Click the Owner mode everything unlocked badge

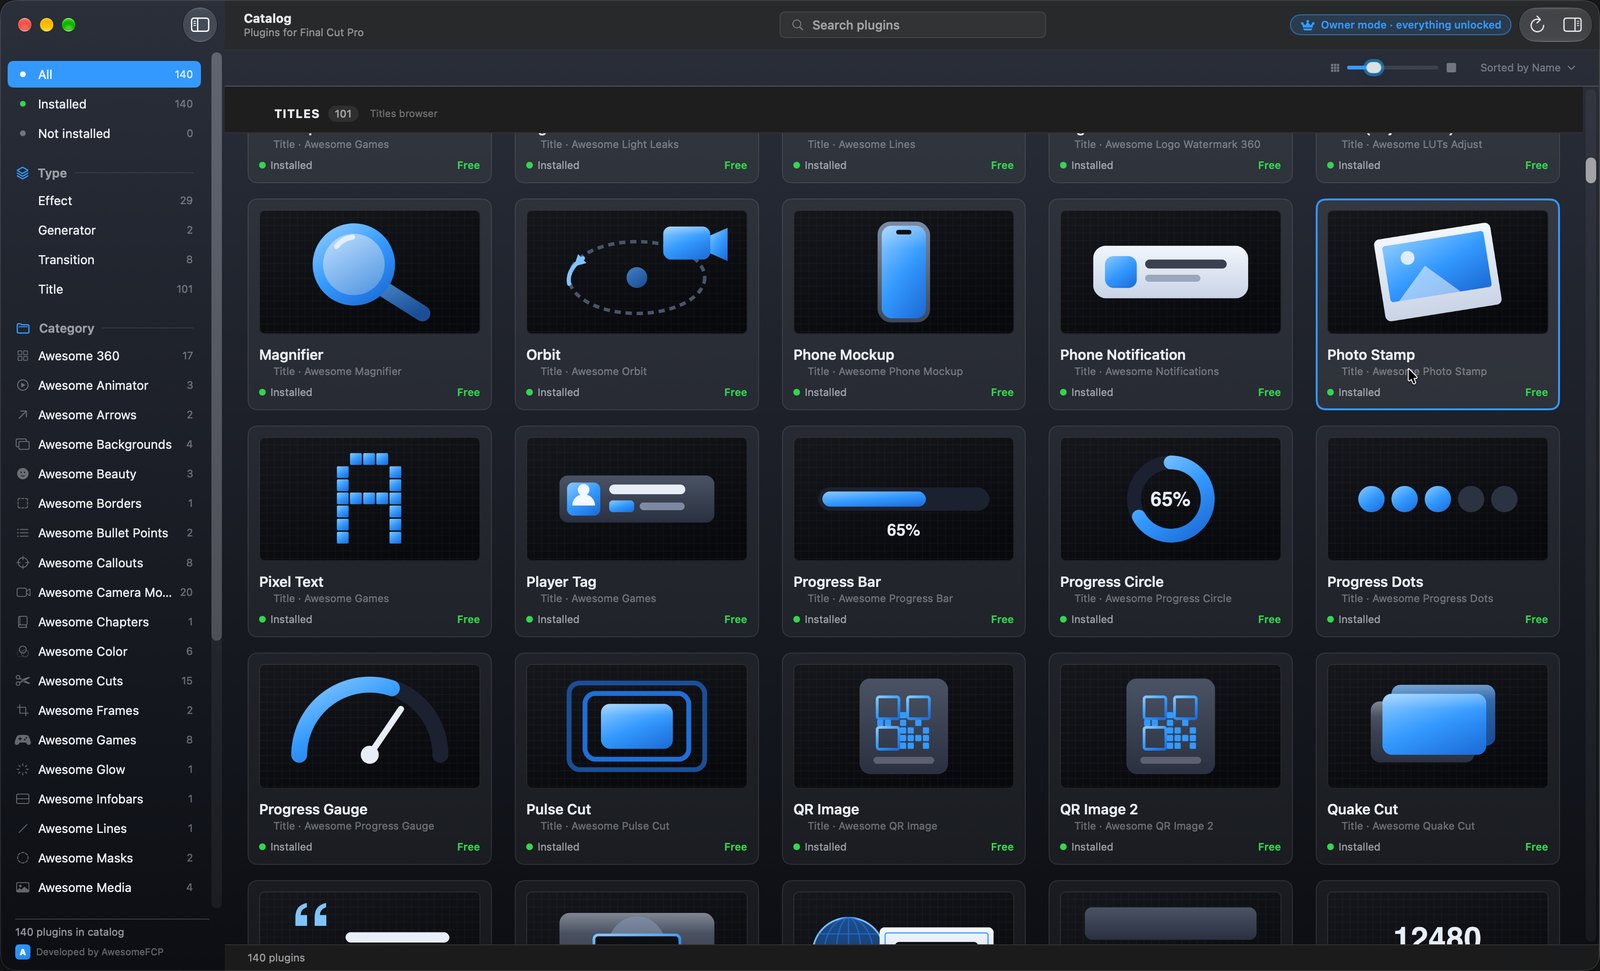1401,25
